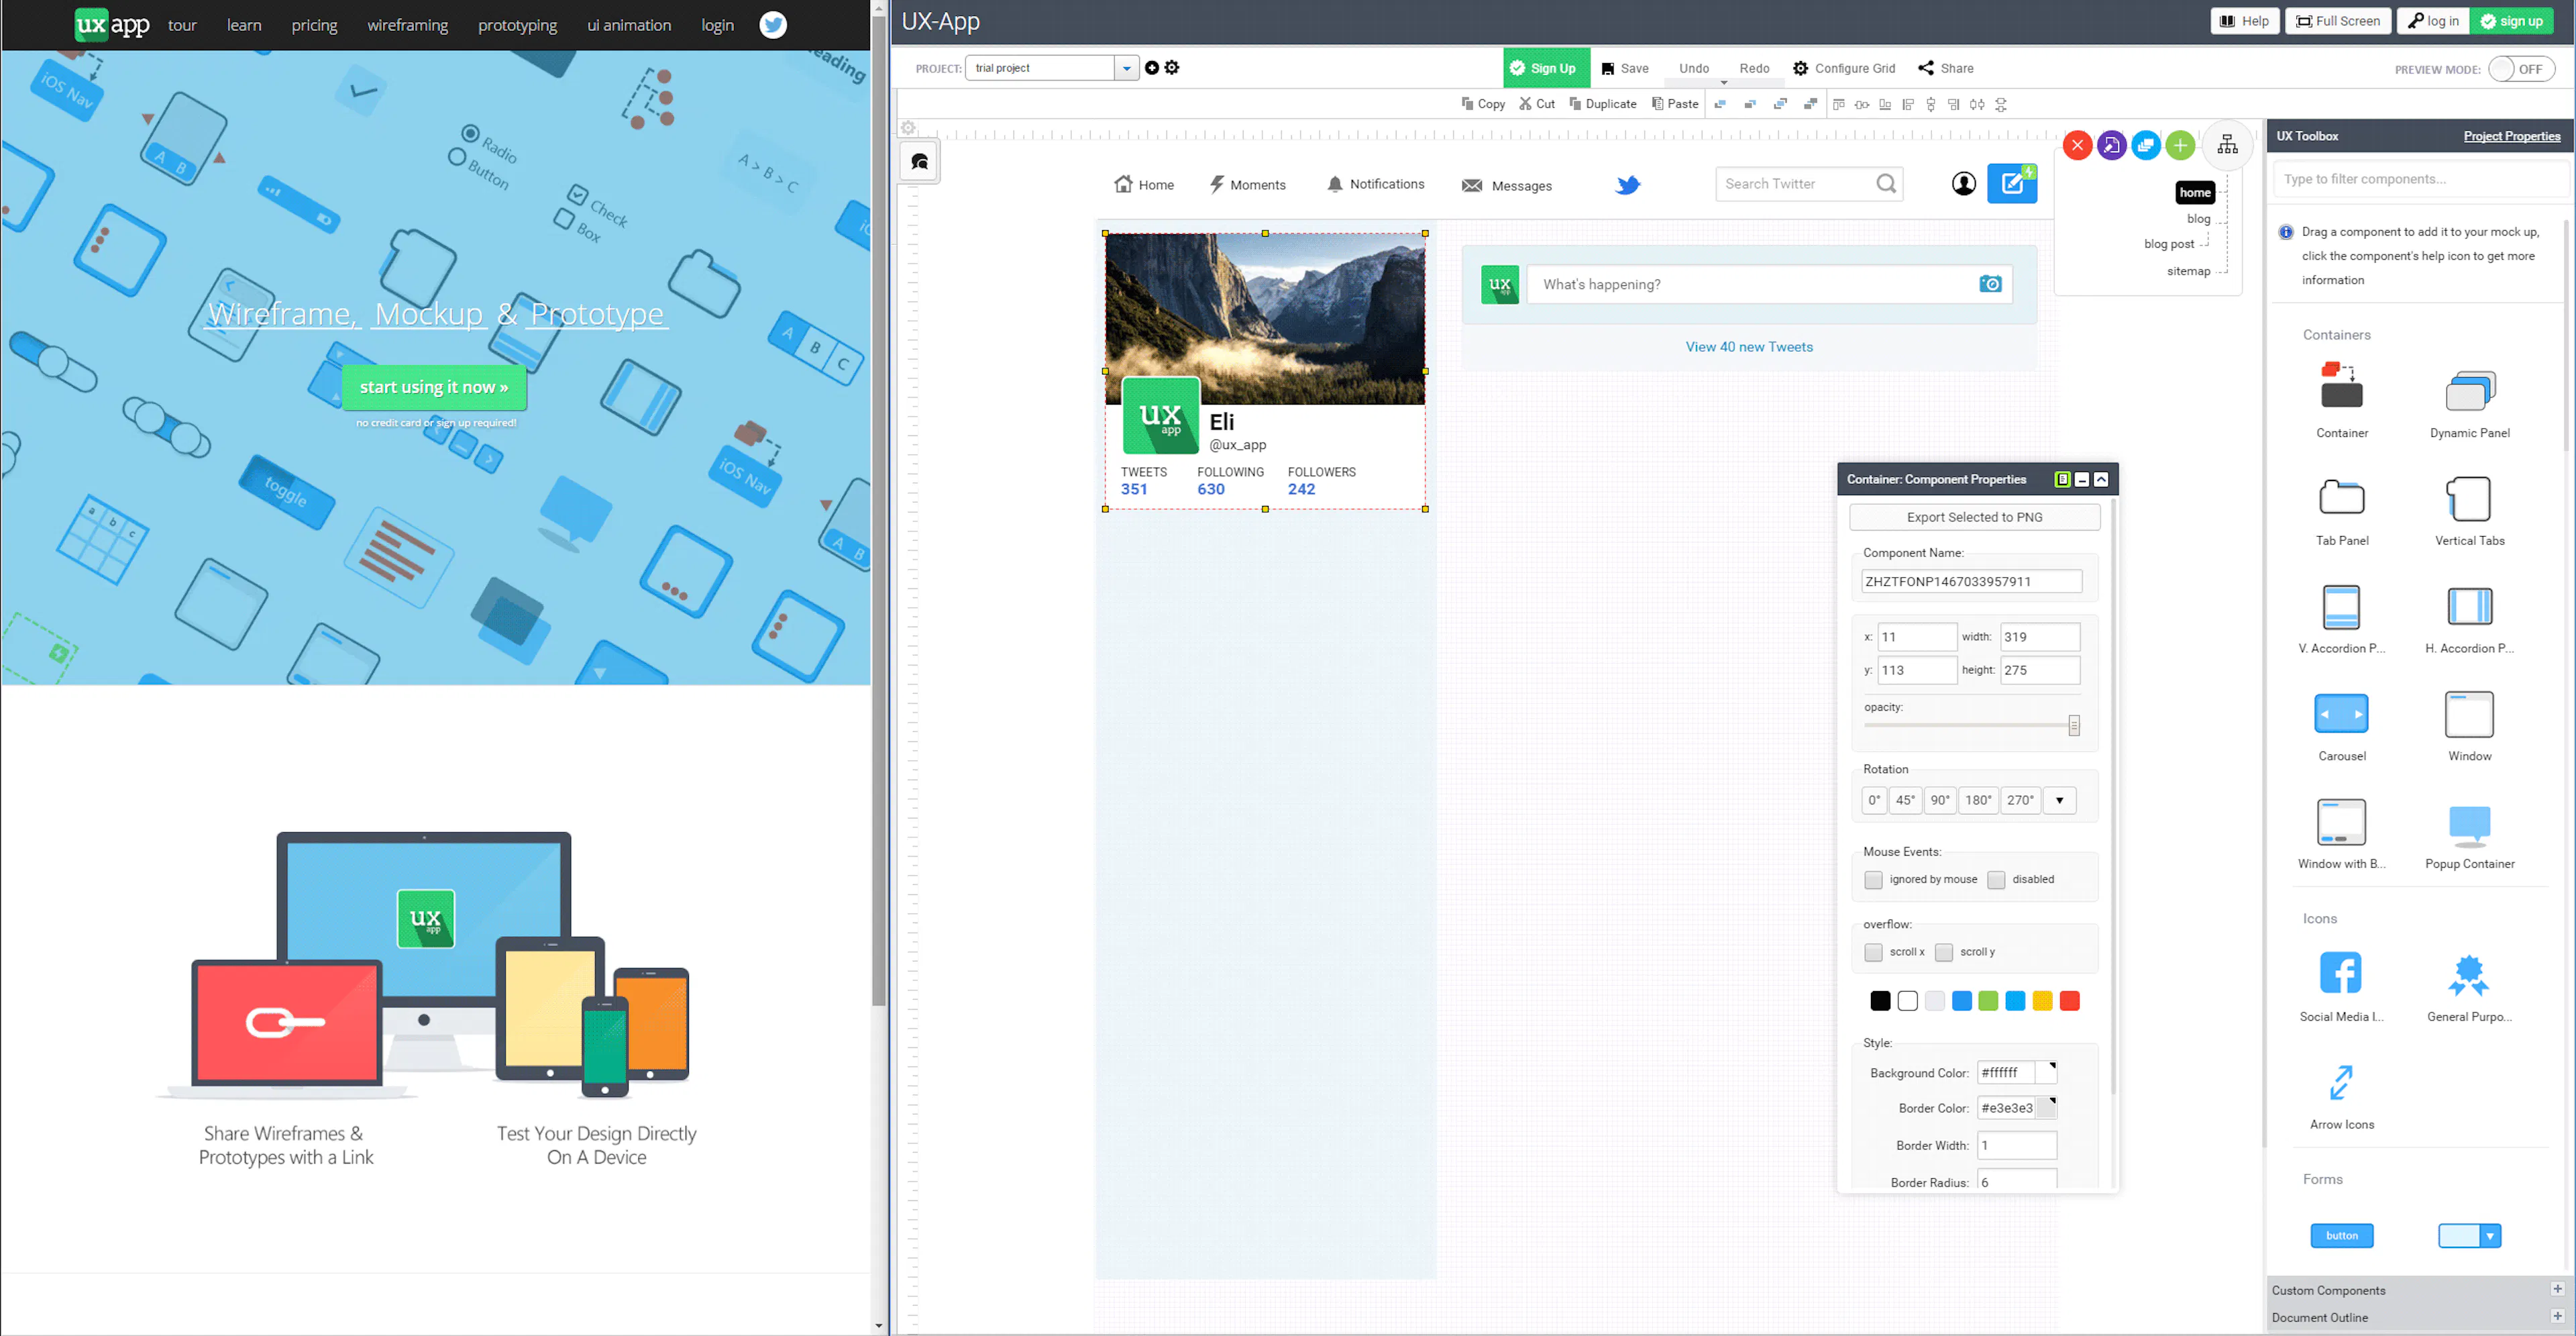
Task: Click the purple edit page circle icon
Action: (x=2111, y=146)
